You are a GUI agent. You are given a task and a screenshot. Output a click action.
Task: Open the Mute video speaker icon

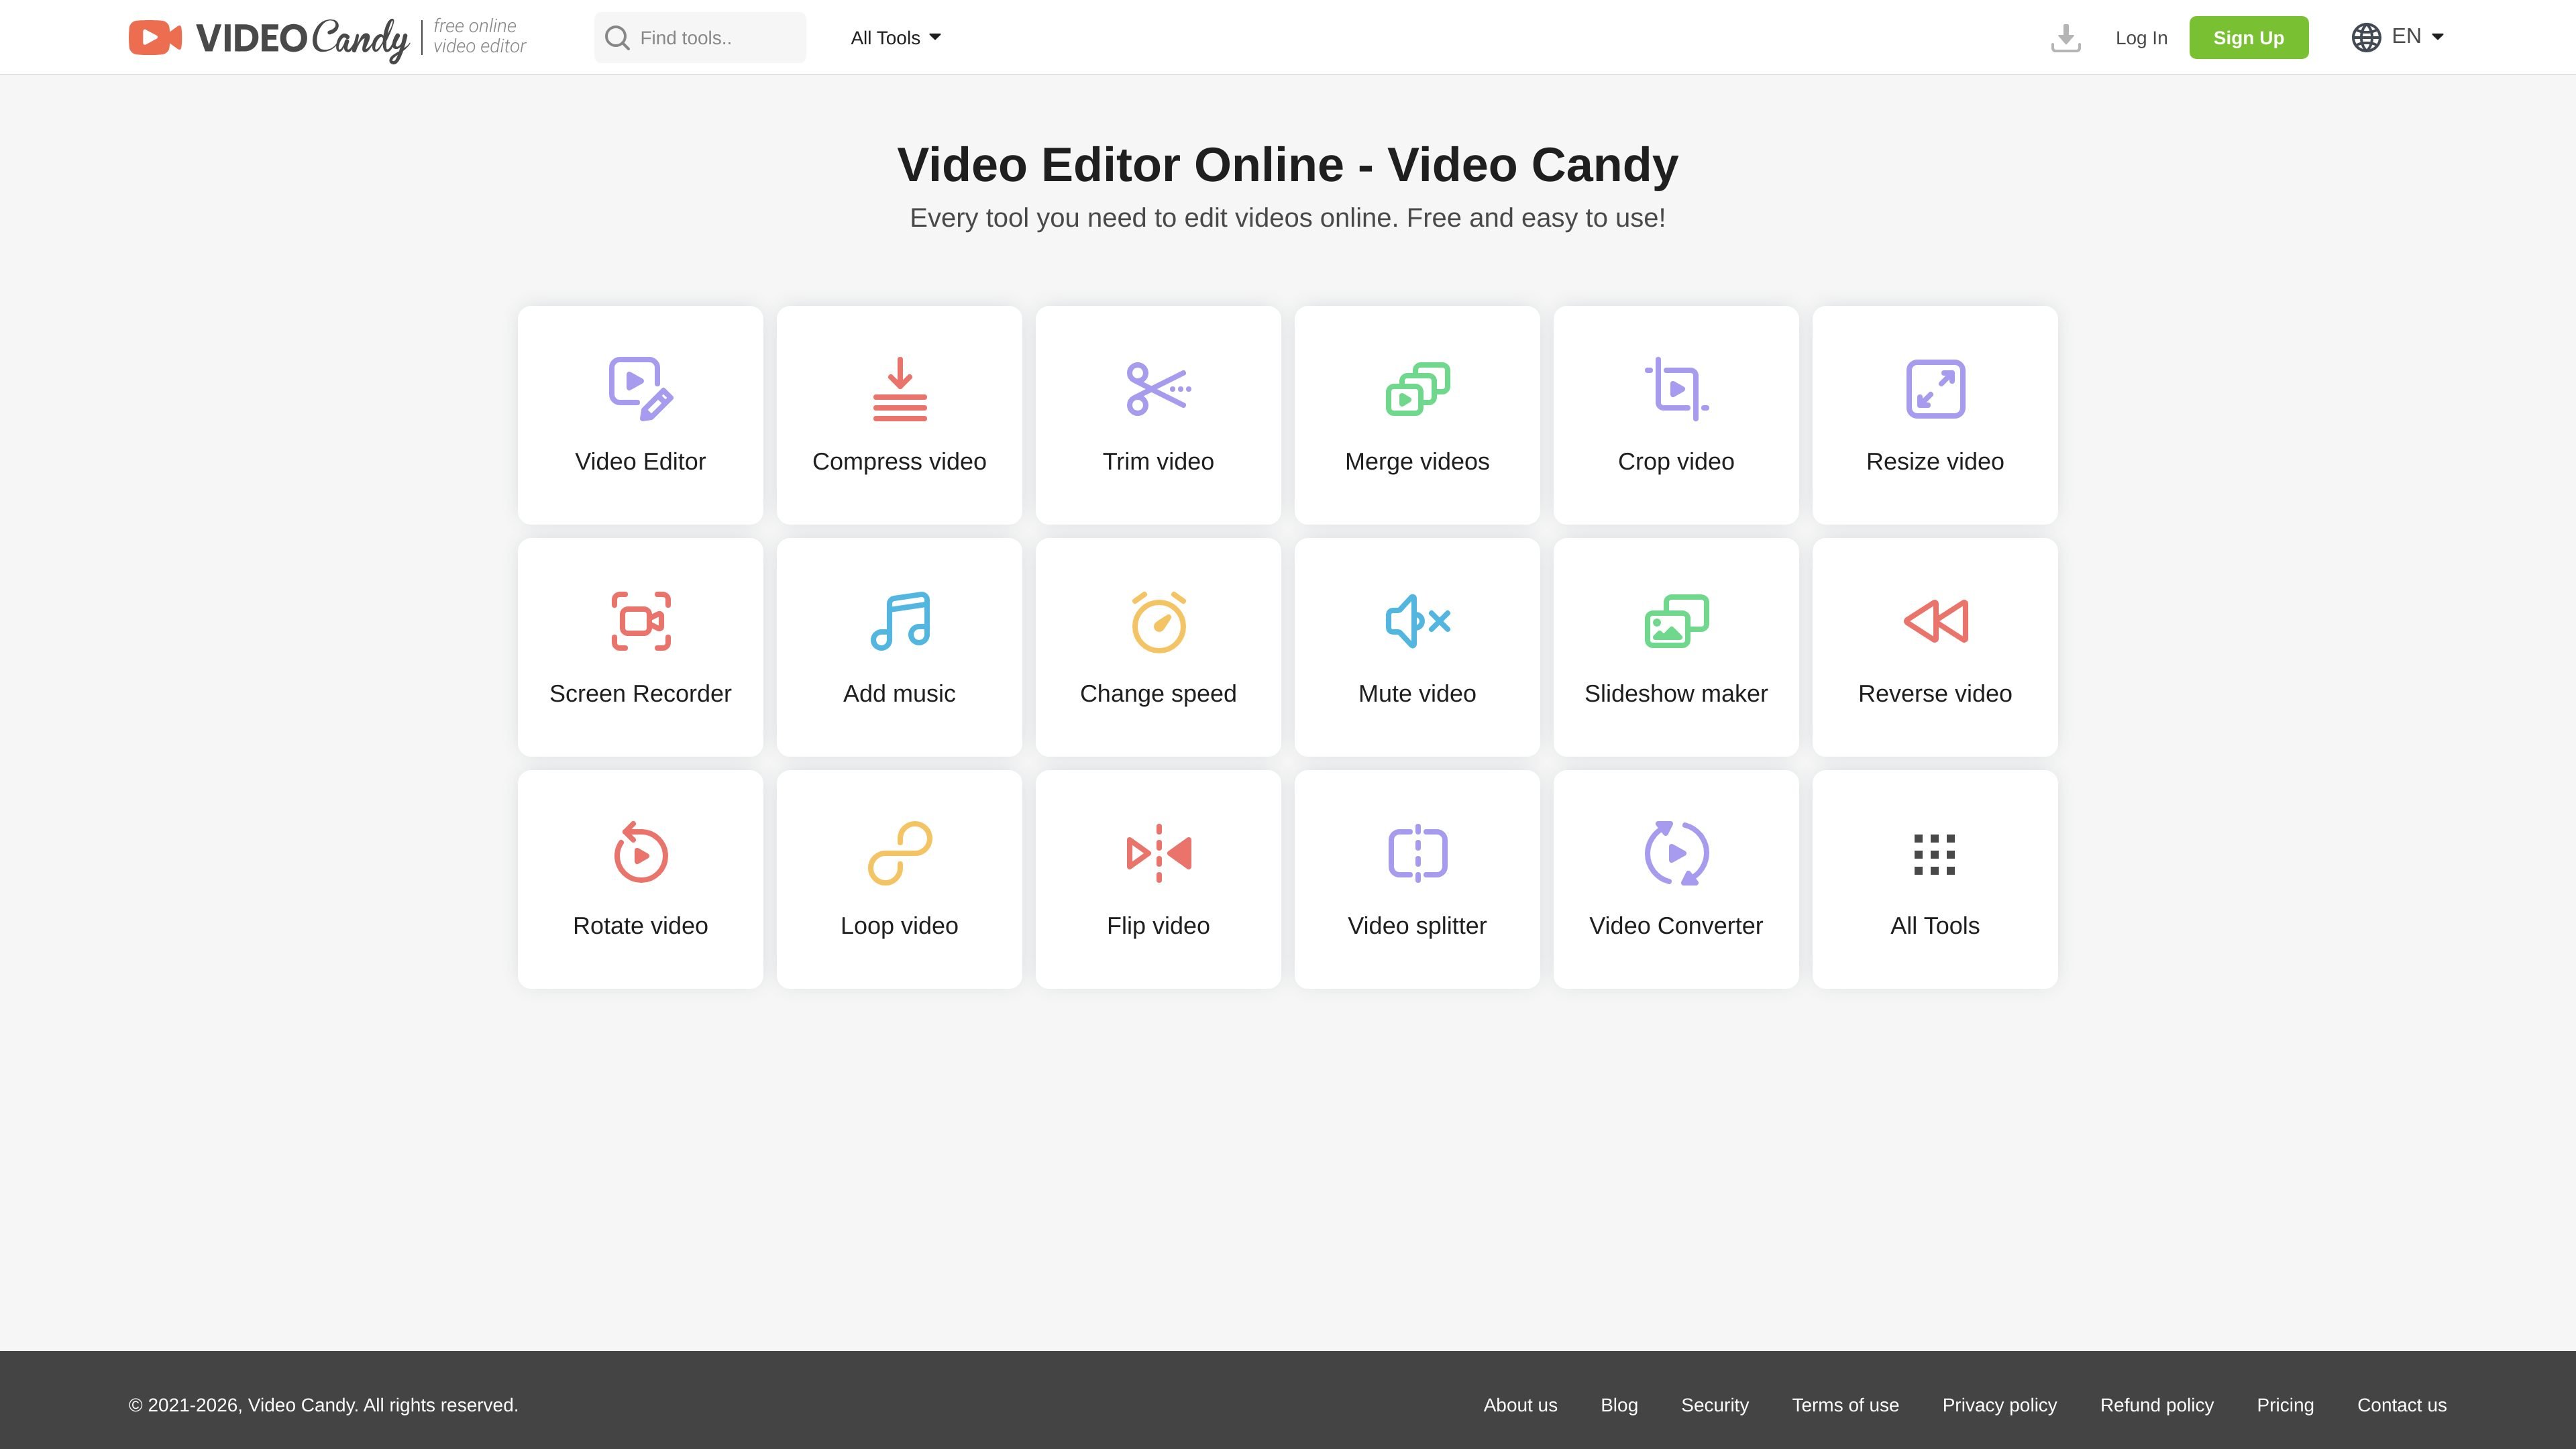(x=1417, y=621)
